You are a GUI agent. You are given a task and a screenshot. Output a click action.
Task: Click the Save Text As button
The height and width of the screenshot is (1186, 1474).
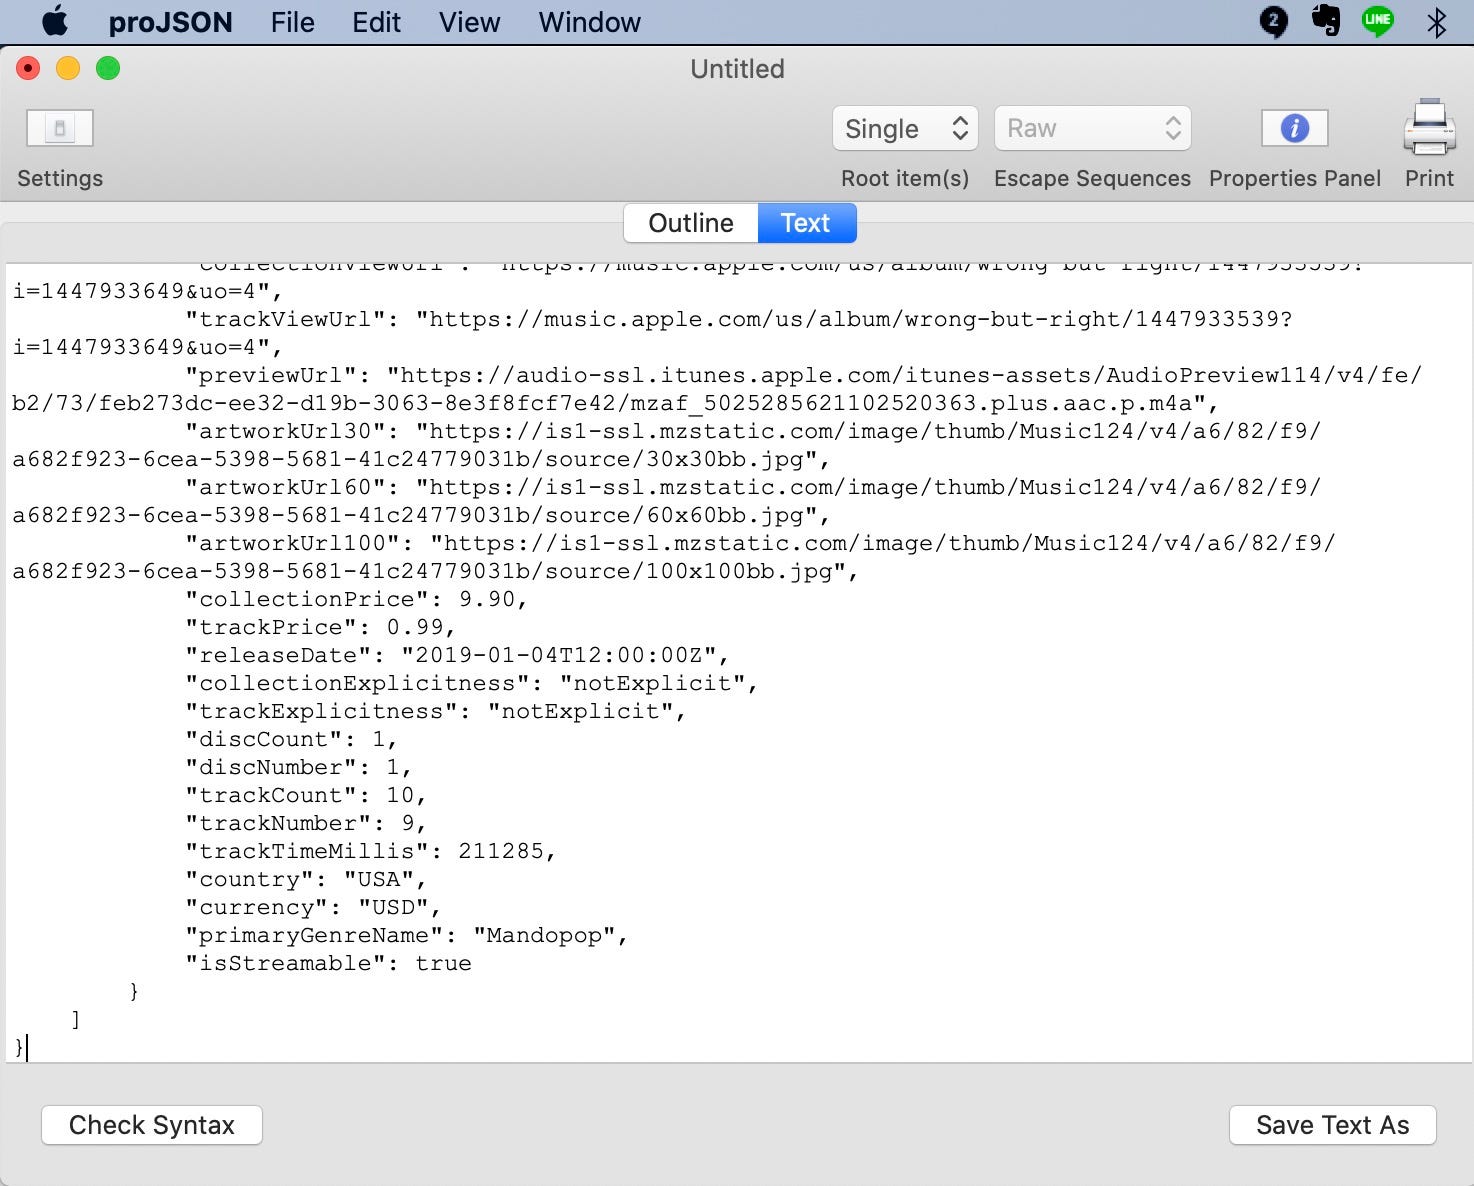coord(1332,1124)
